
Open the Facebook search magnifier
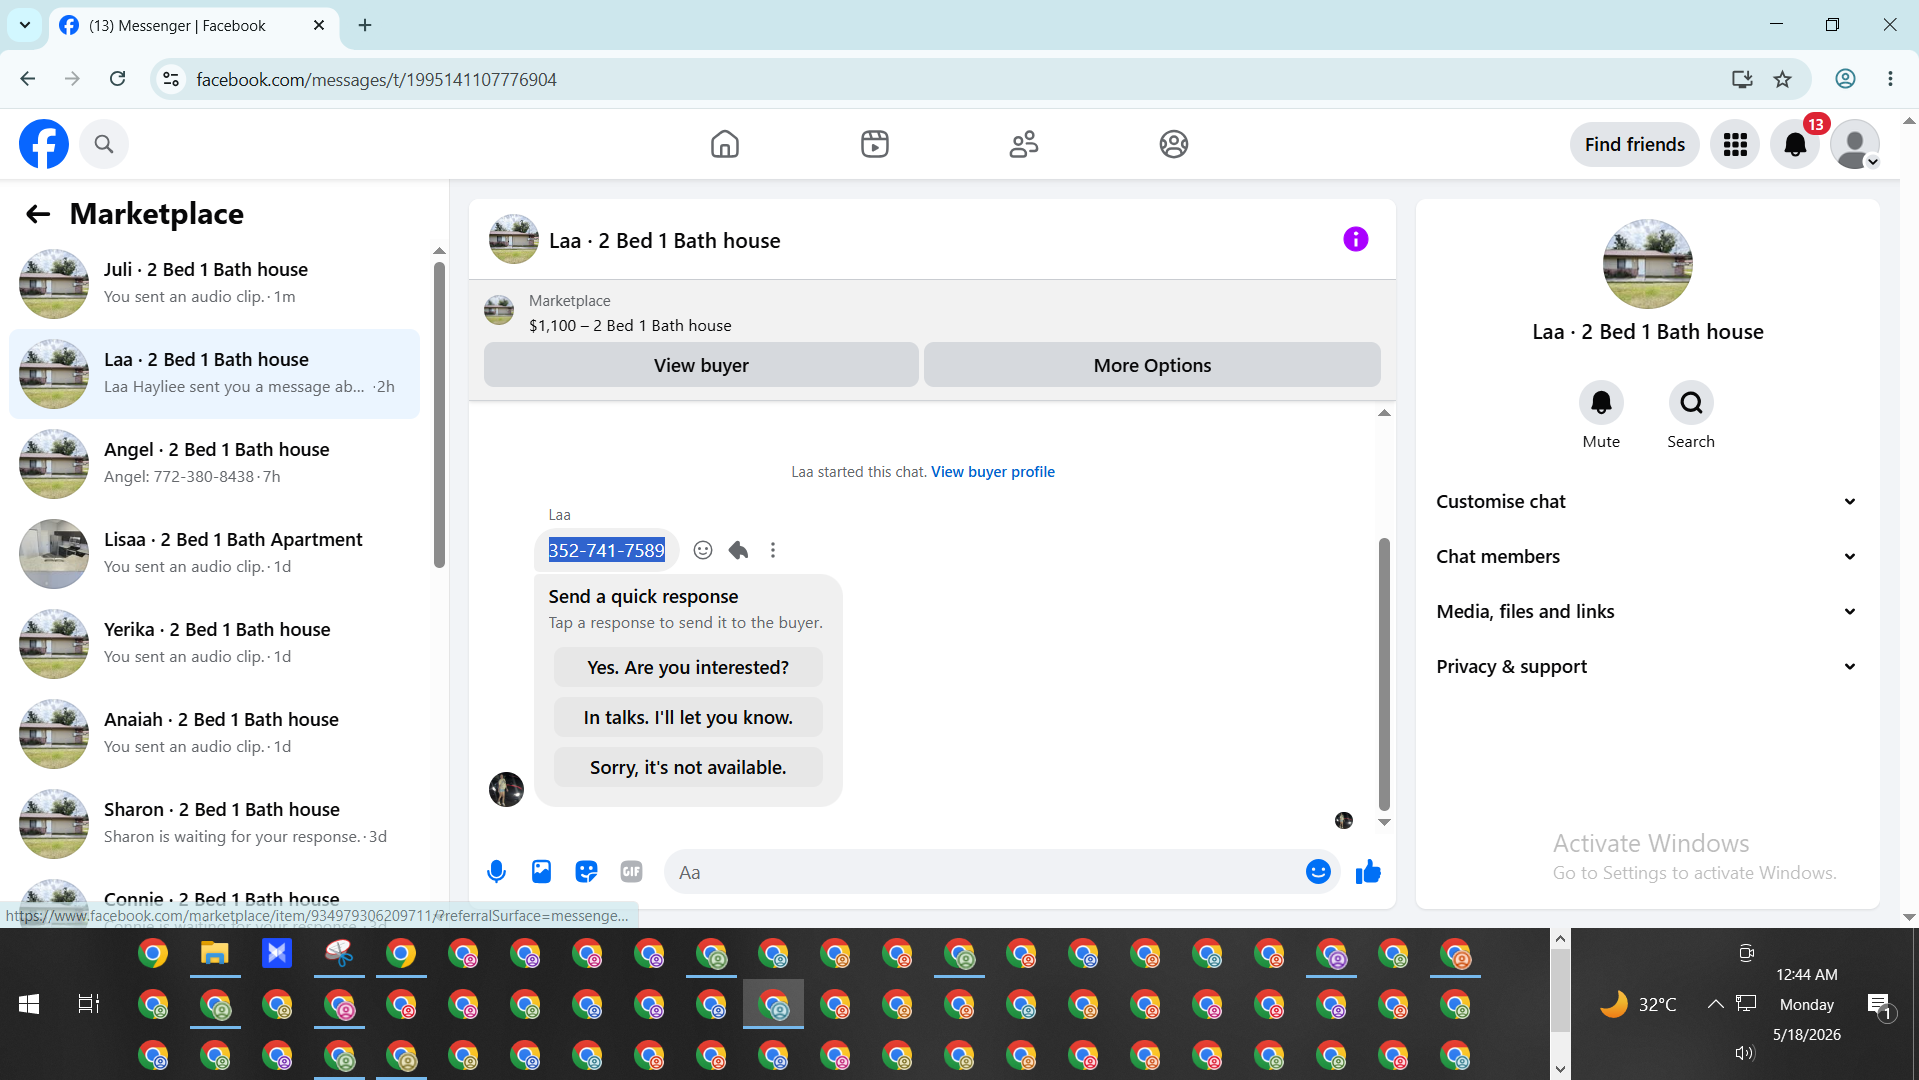pyautogui.click(x=104, y=144)
